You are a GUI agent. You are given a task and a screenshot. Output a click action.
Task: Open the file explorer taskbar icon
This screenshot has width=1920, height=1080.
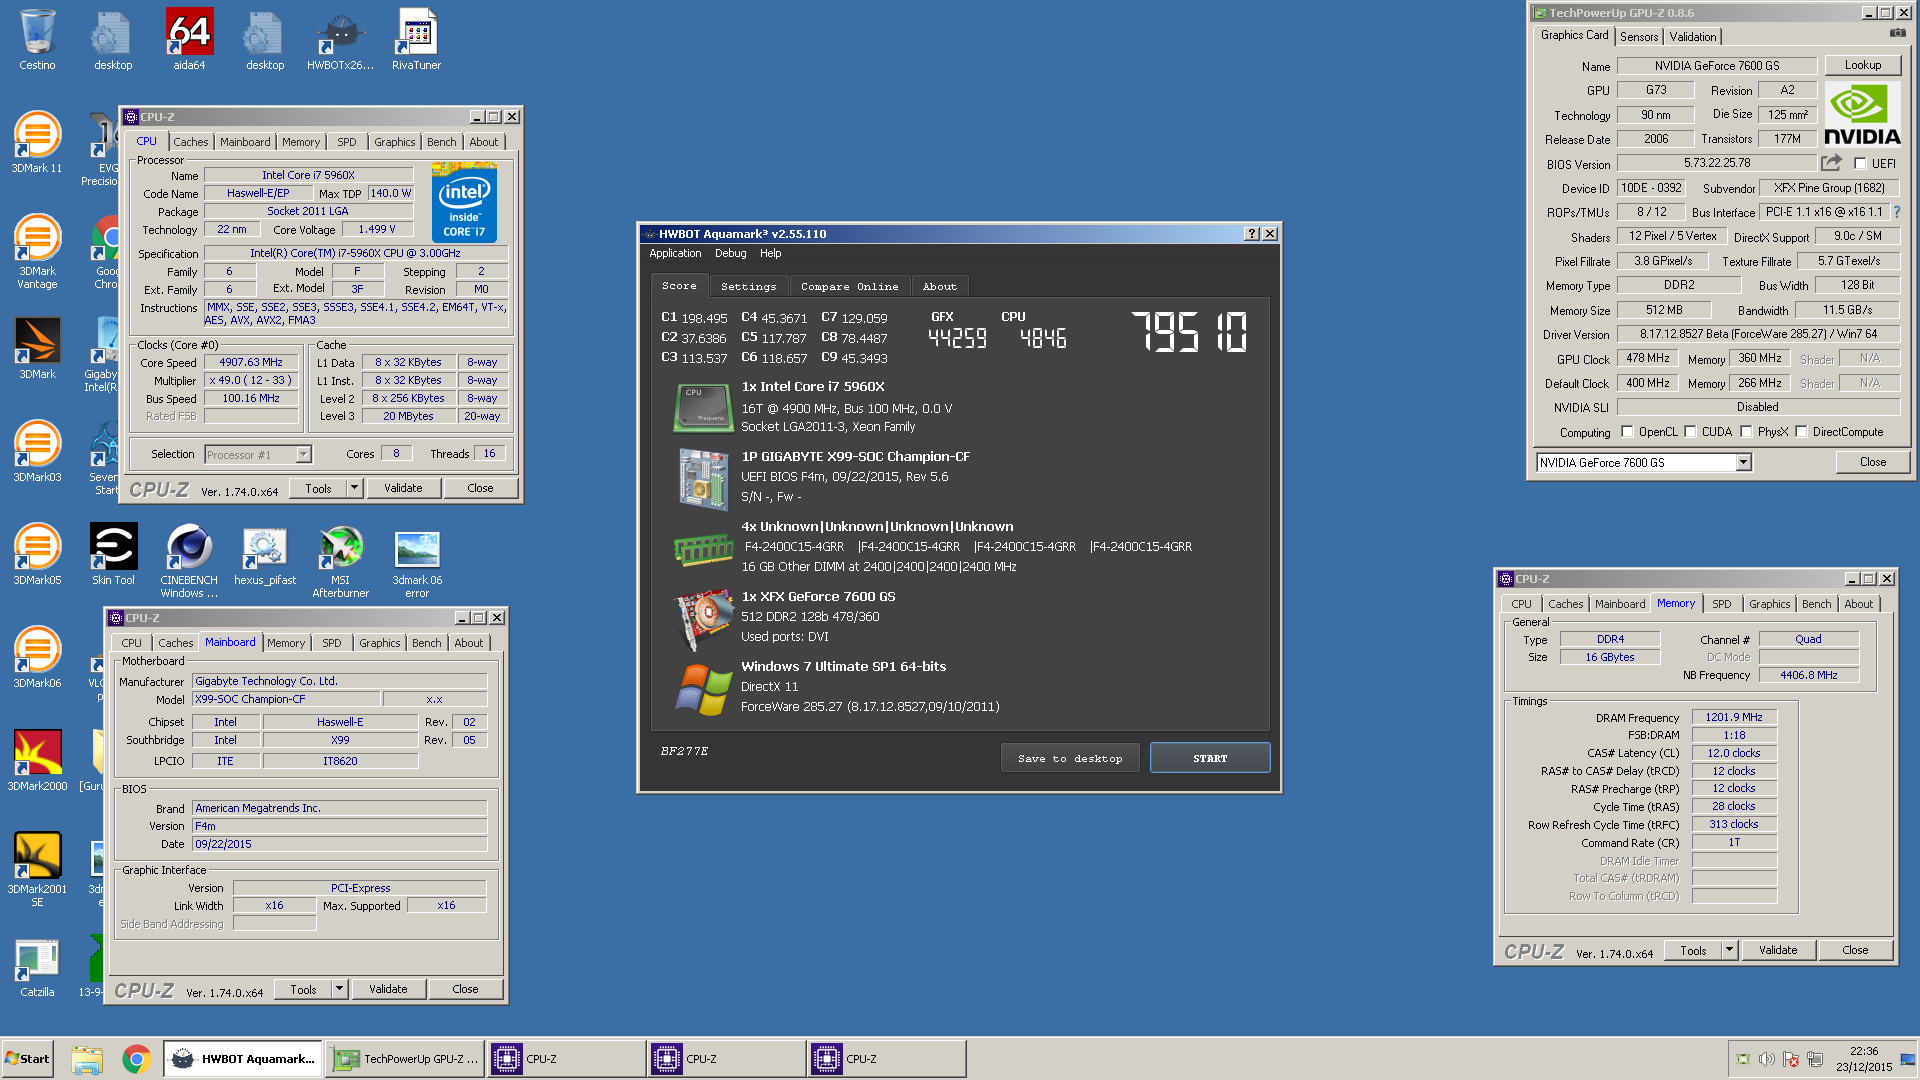tap(87, 1059)
